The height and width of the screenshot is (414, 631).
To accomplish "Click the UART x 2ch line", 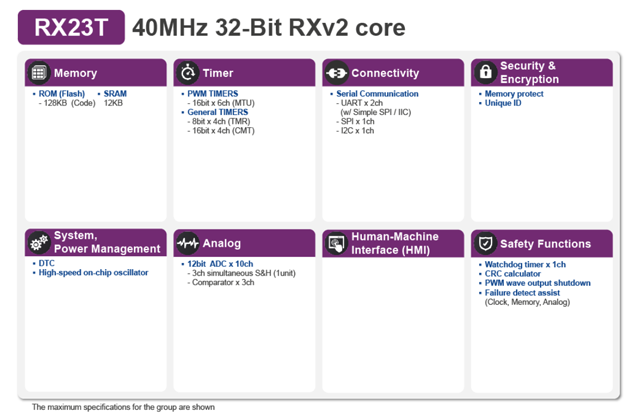I will point(359,103).
